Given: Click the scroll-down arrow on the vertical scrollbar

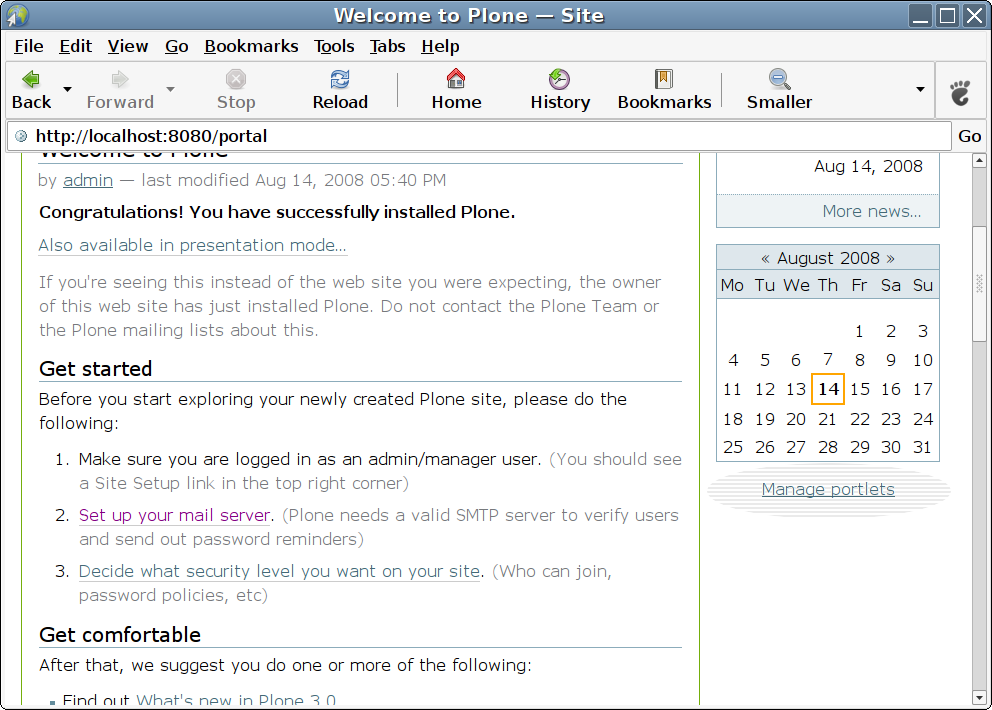Looking at the screenshot, I should pyautogui.click(x=979, y=697).
